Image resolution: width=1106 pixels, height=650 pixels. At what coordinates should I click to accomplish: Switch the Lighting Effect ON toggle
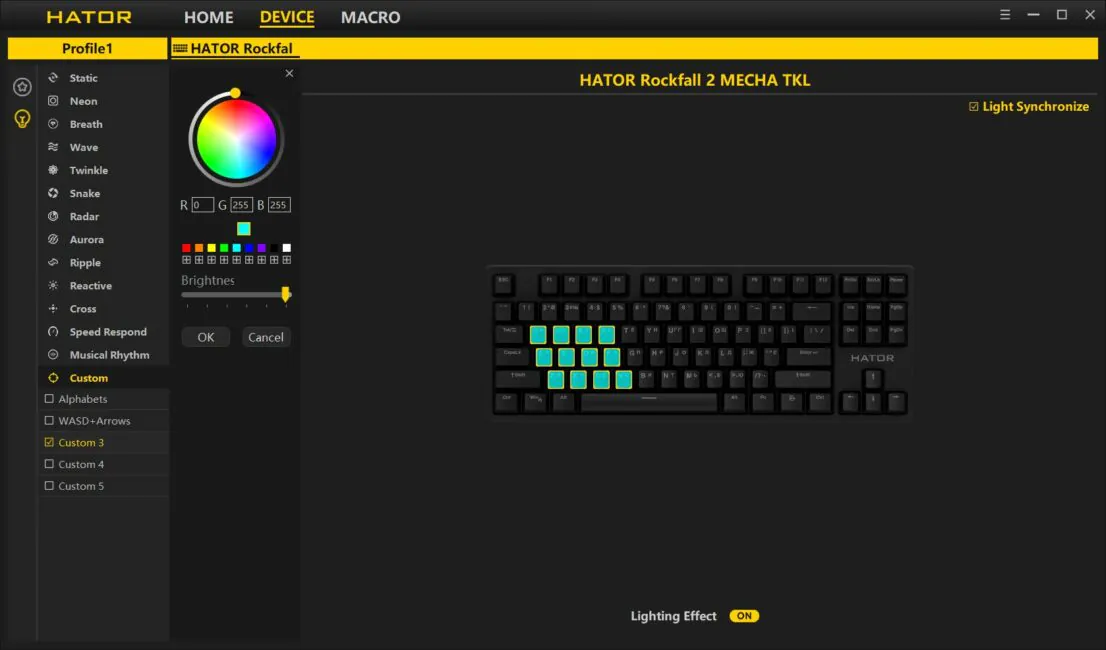tap(744, 616)
